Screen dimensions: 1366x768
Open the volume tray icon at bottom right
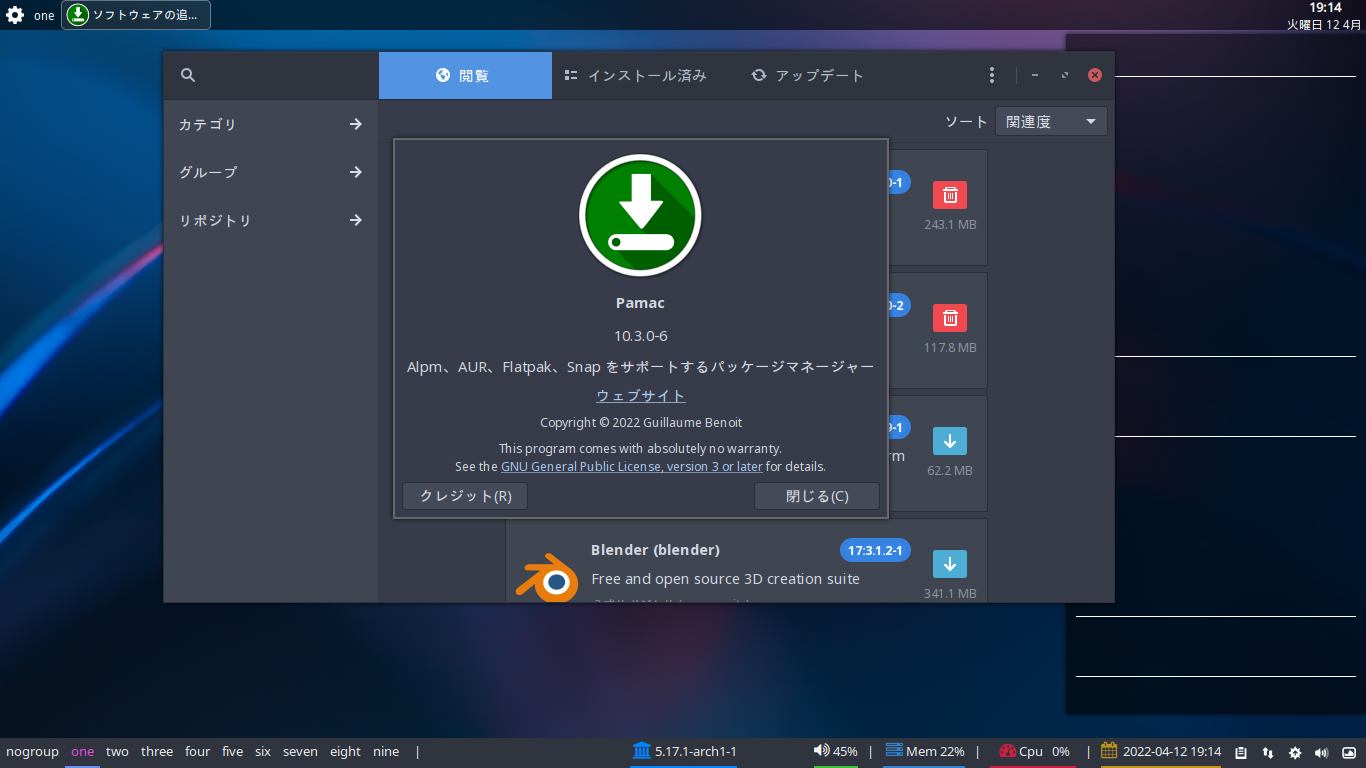(x=1322, y=753)
